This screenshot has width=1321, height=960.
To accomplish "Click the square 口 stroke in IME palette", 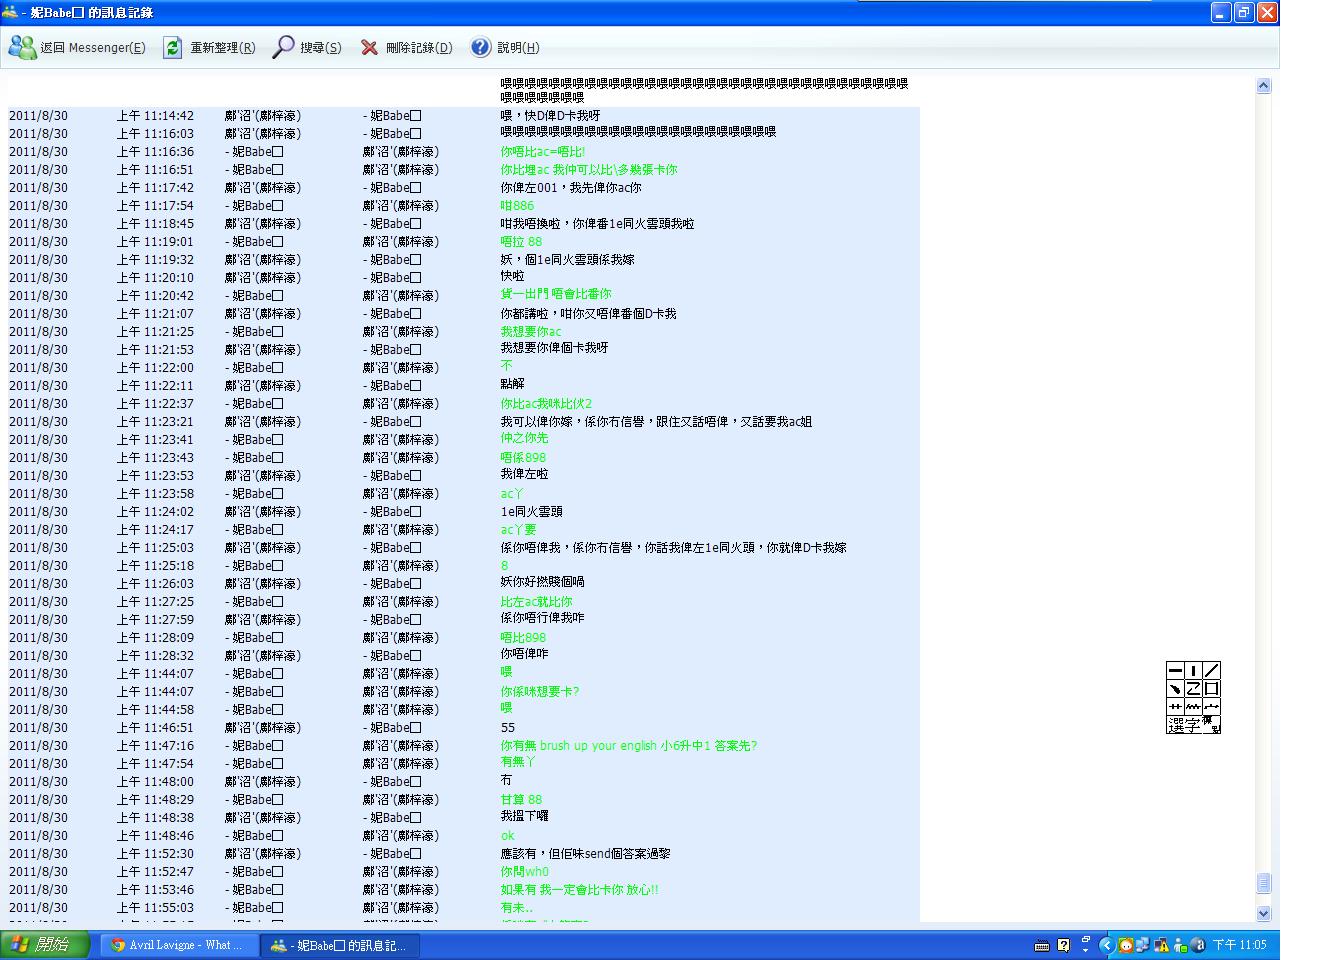I will [1211, 688].
